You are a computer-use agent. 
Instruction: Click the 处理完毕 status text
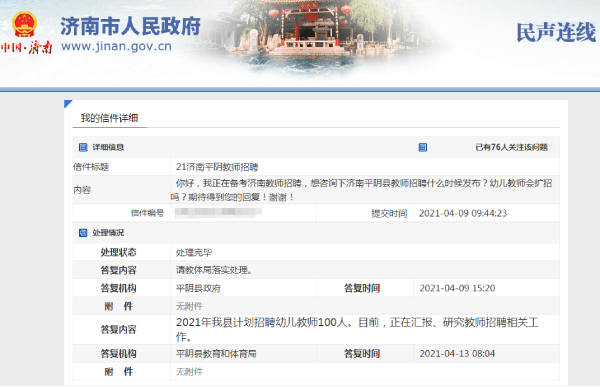(x=194, y=253)
